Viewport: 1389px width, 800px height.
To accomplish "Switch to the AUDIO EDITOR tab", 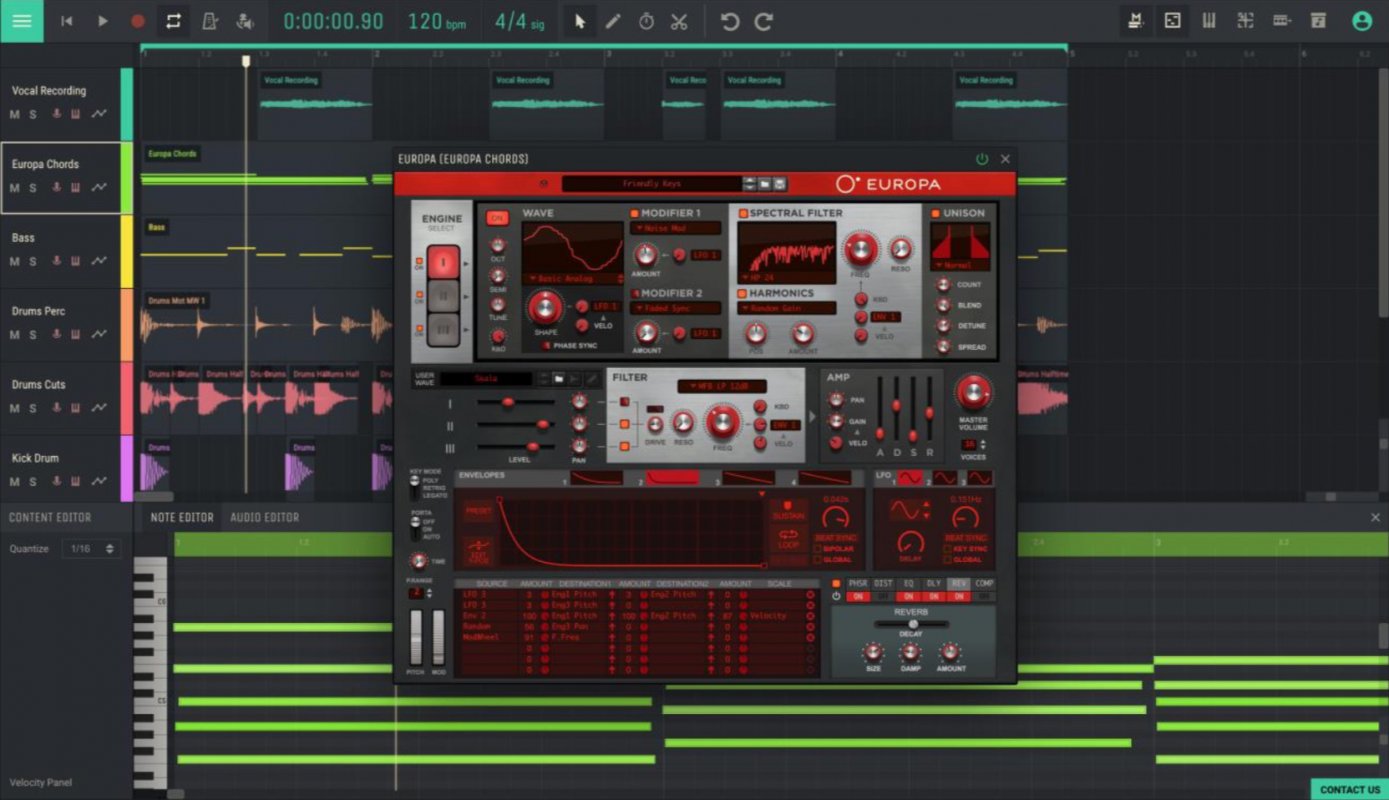I will point(264,517).
